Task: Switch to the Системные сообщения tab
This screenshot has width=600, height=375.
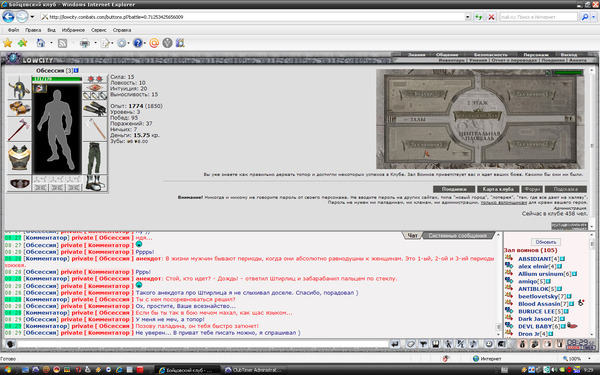Action: [458, 236]
